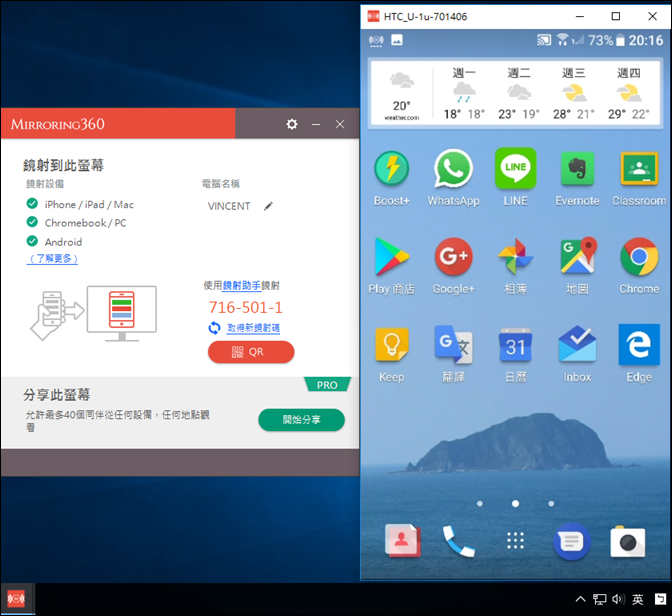Tap the Phone dialer dock icon
Viewport: 672px width, 616px height.
pos(458,541)
